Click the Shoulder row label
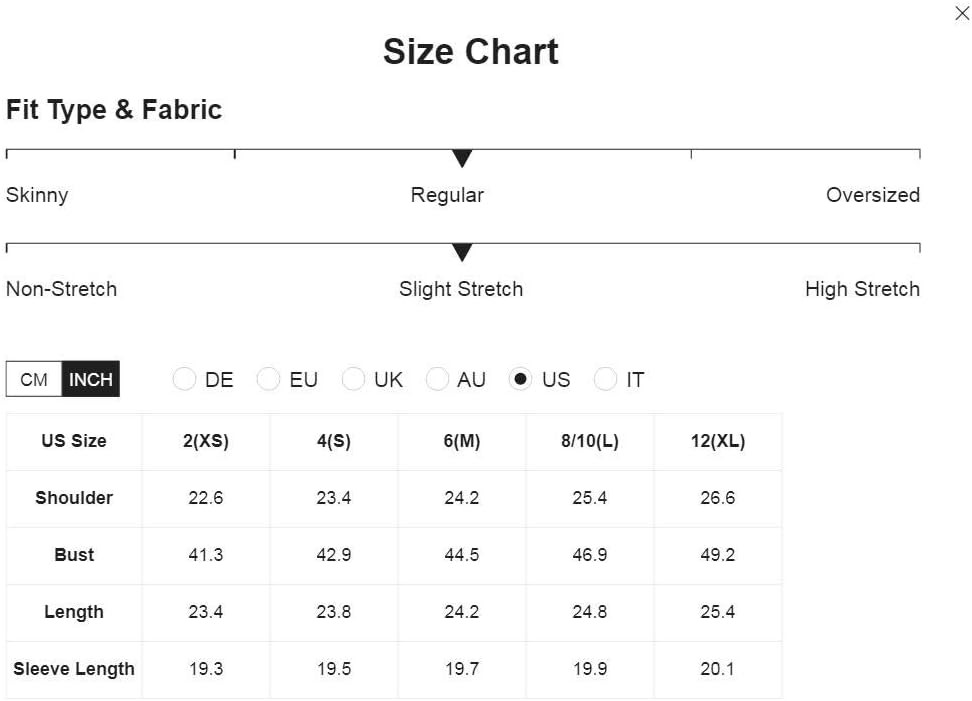This screenshot has height=701, width=972. [x=74, y=498]
